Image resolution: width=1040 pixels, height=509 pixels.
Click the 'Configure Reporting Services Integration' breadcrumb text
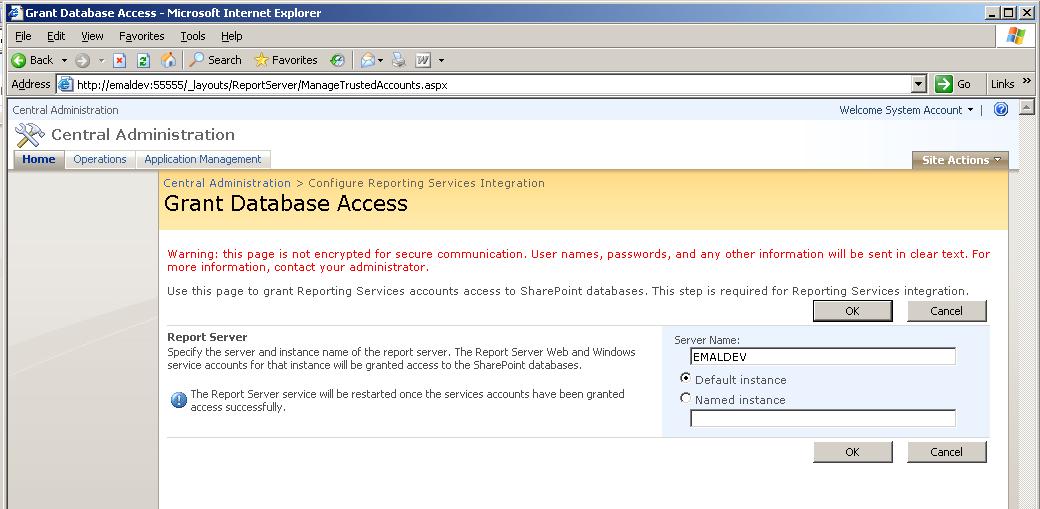pyautogui.click(x=426, y=183)
